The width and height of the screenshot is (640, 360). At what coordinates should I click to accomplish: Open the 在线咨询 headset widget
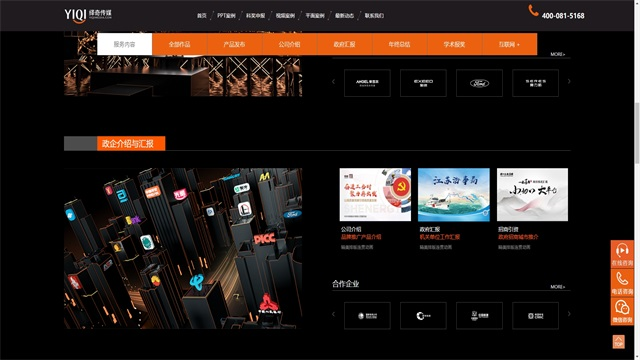pos(622,254)
